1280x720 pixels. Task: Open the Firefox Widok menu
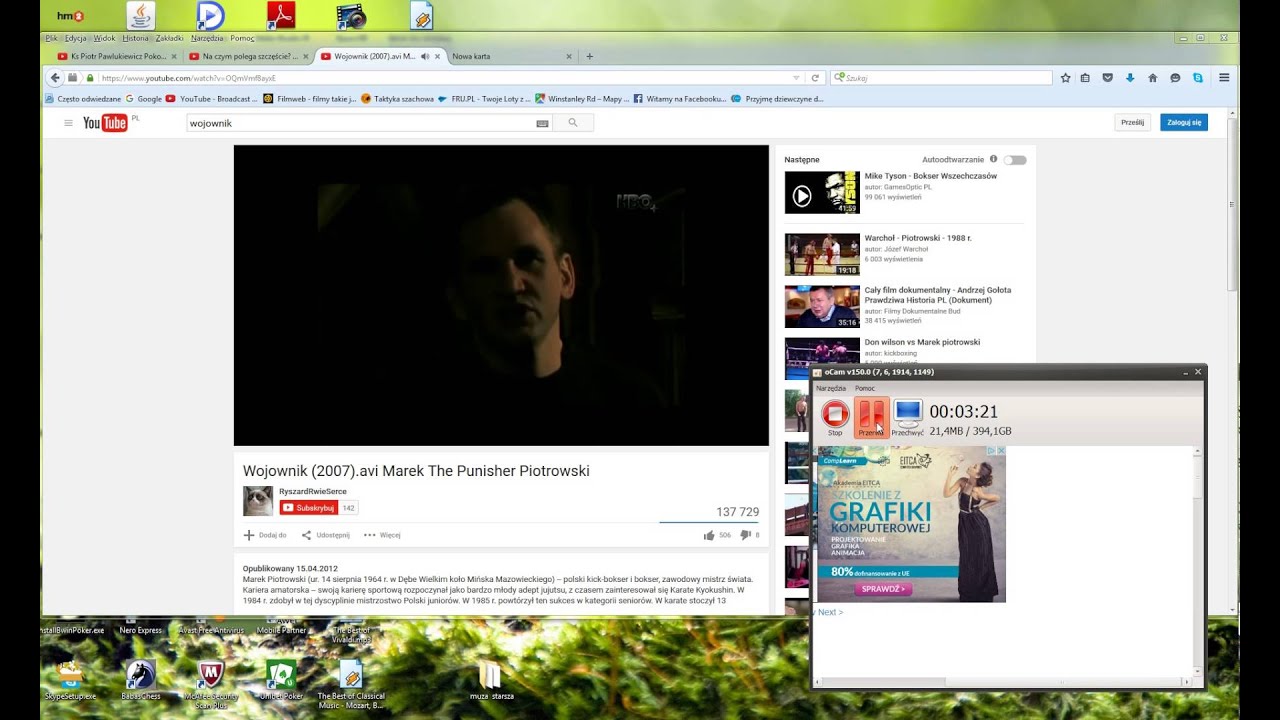pyautogui.click(x=104, y=38)
